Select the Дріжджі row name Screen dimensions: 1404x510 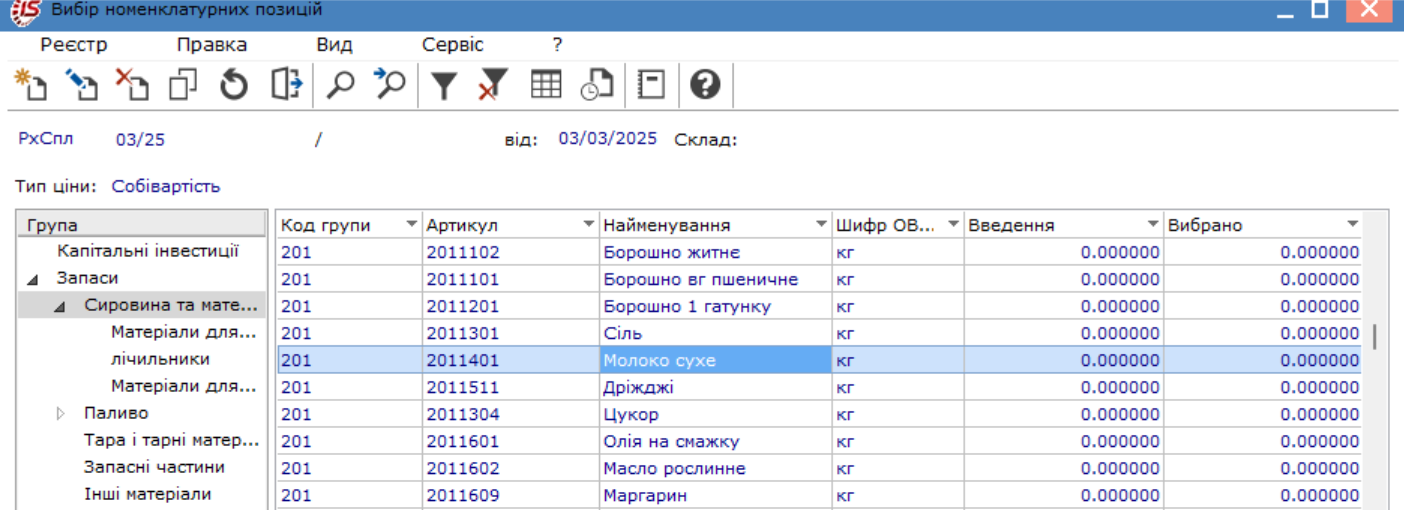pos(638,387)
